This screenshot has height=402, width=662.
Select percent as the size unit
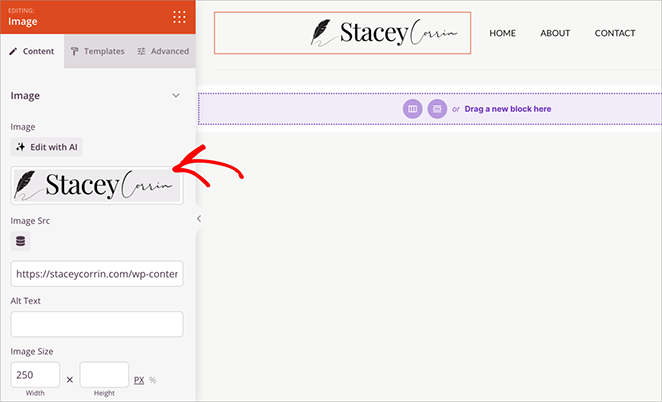click(153, 380)
